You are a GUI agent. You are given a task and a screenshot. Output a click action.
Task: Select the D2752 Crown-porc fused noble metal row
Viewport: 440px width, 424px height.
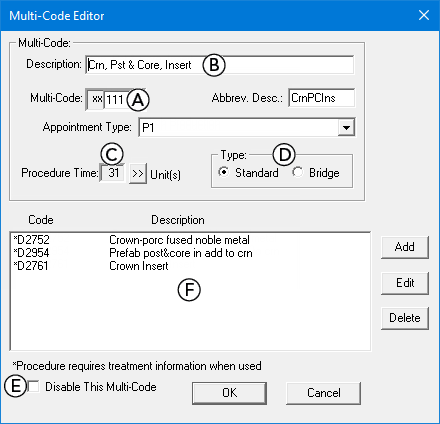tap(190, 240)
